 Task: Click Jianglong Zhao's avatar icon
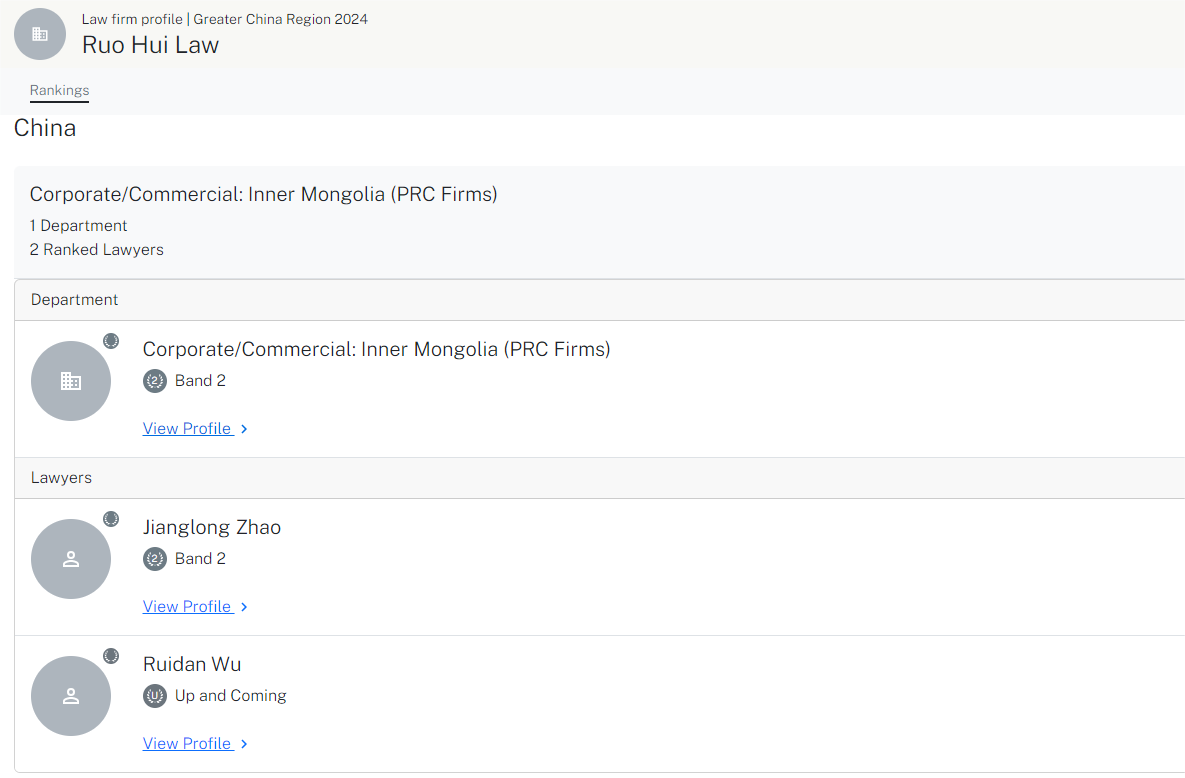click(71, 559)
